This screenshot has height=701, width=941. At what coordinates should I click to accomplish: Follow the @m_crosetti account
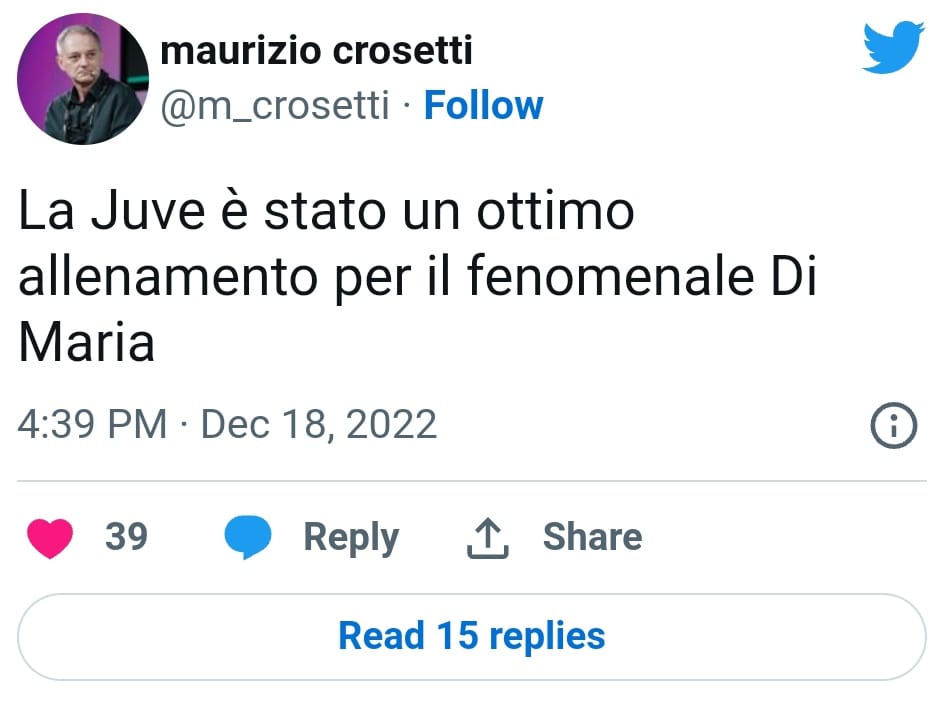pos(483,105)
